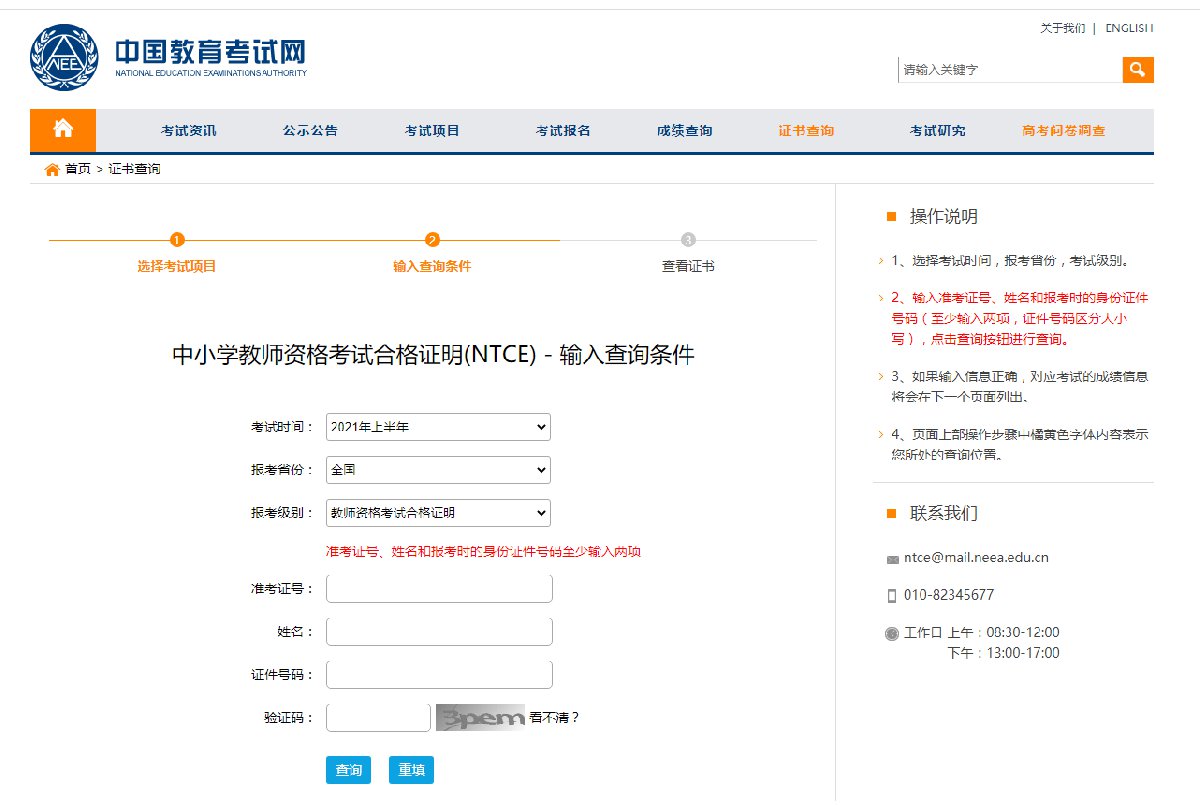This screenshot has height=805, width=1200.
Task: Open 成绩查询 in navigation menu
Action: 684,131
